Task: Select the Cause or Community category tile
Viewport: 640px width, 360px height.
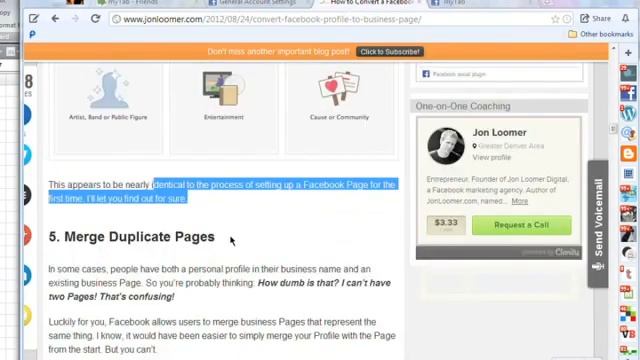Action: point(340,109)
